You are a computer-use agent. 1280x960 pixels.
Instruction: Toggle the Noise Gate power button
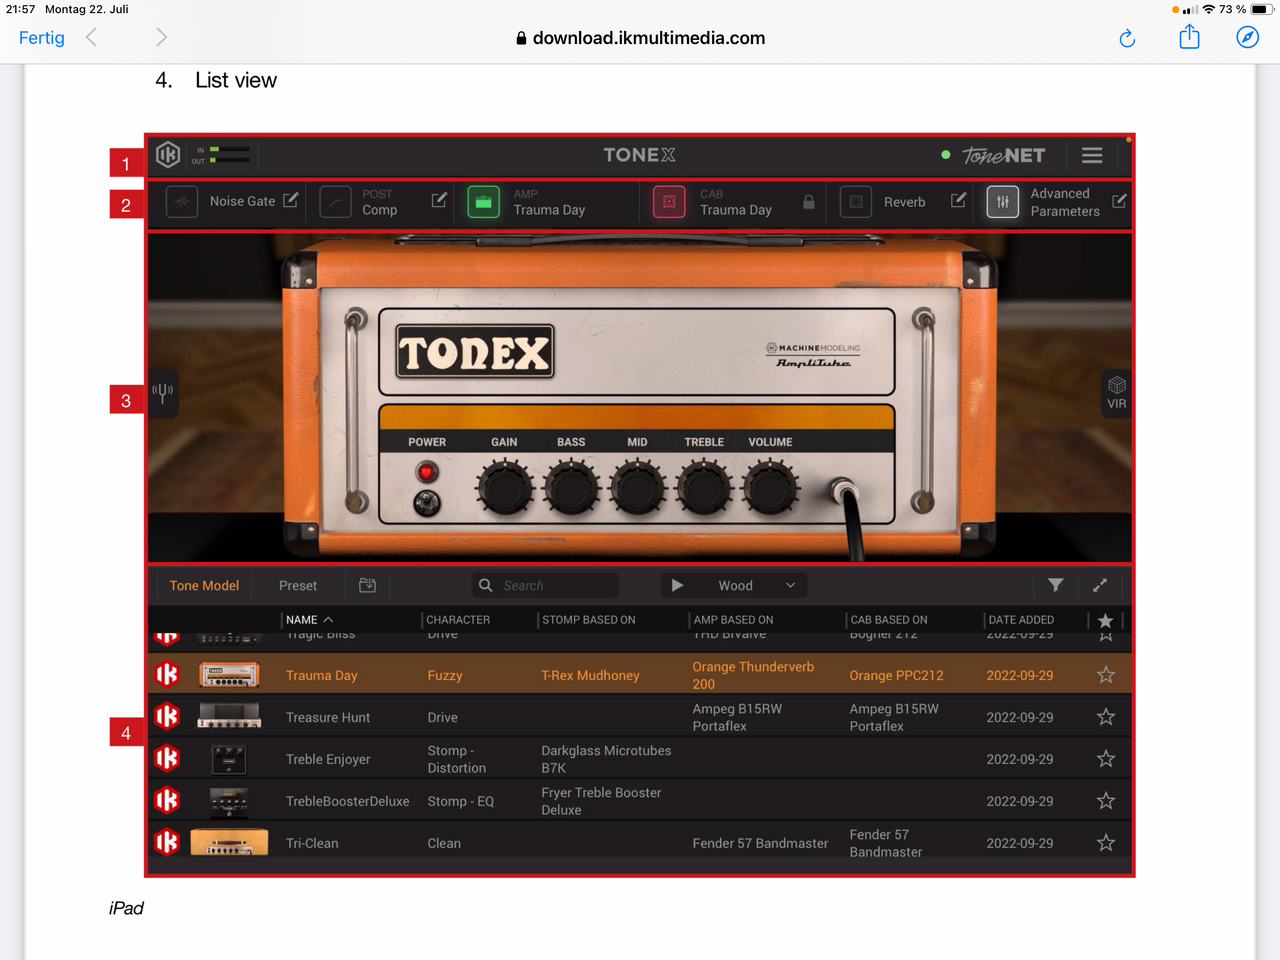(181, 201)
